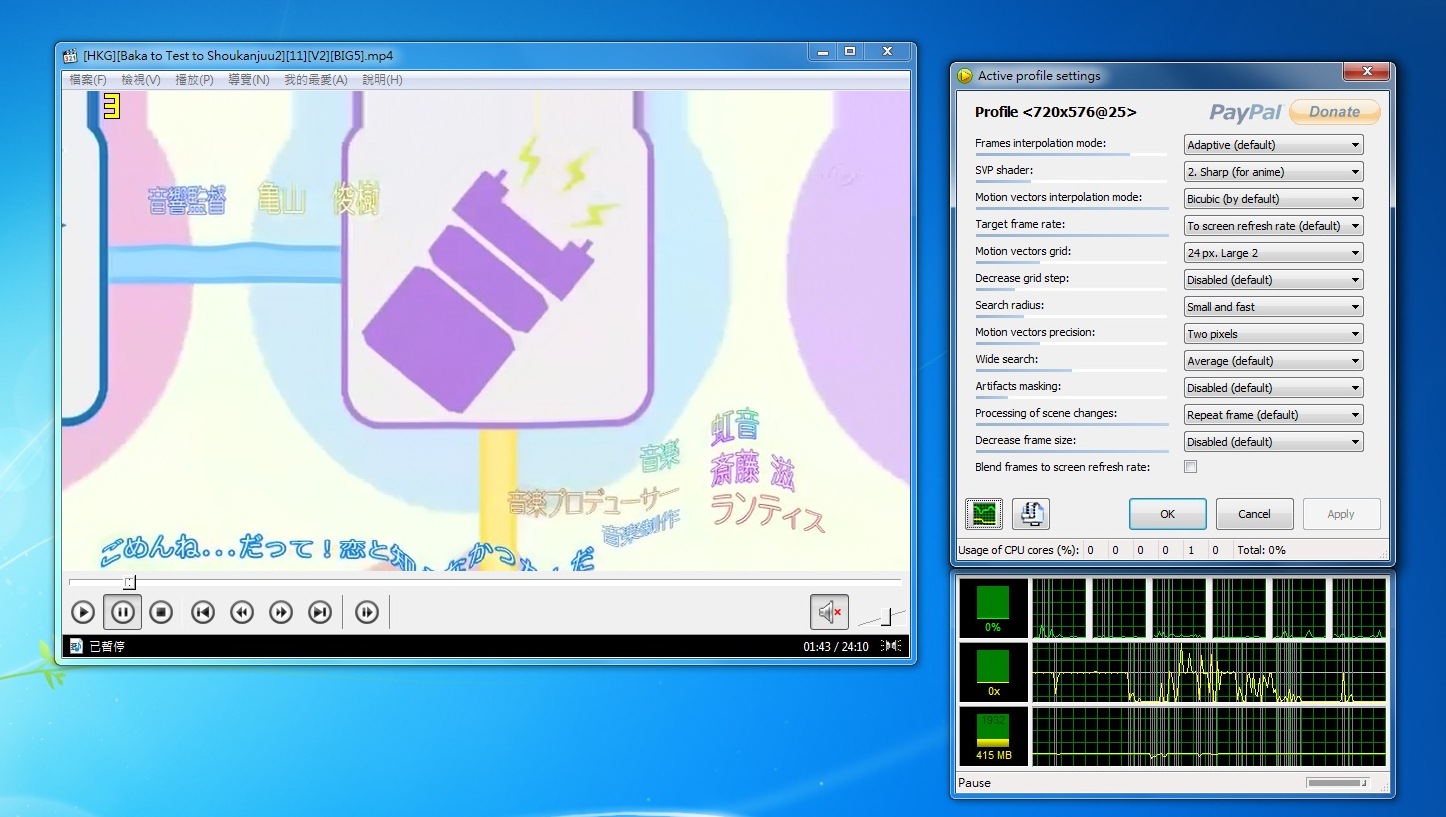Screen dimensions: 1446x817
Task: Click the paused video frame in the player
Action: [486, 331]
